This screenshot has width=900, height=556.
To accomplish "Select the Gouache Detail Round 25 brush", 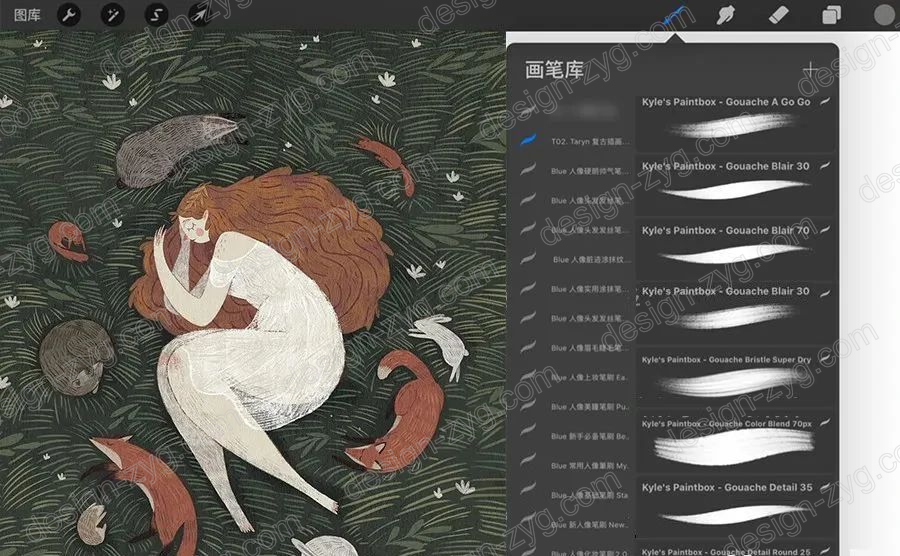I will [x=735, y=550].
